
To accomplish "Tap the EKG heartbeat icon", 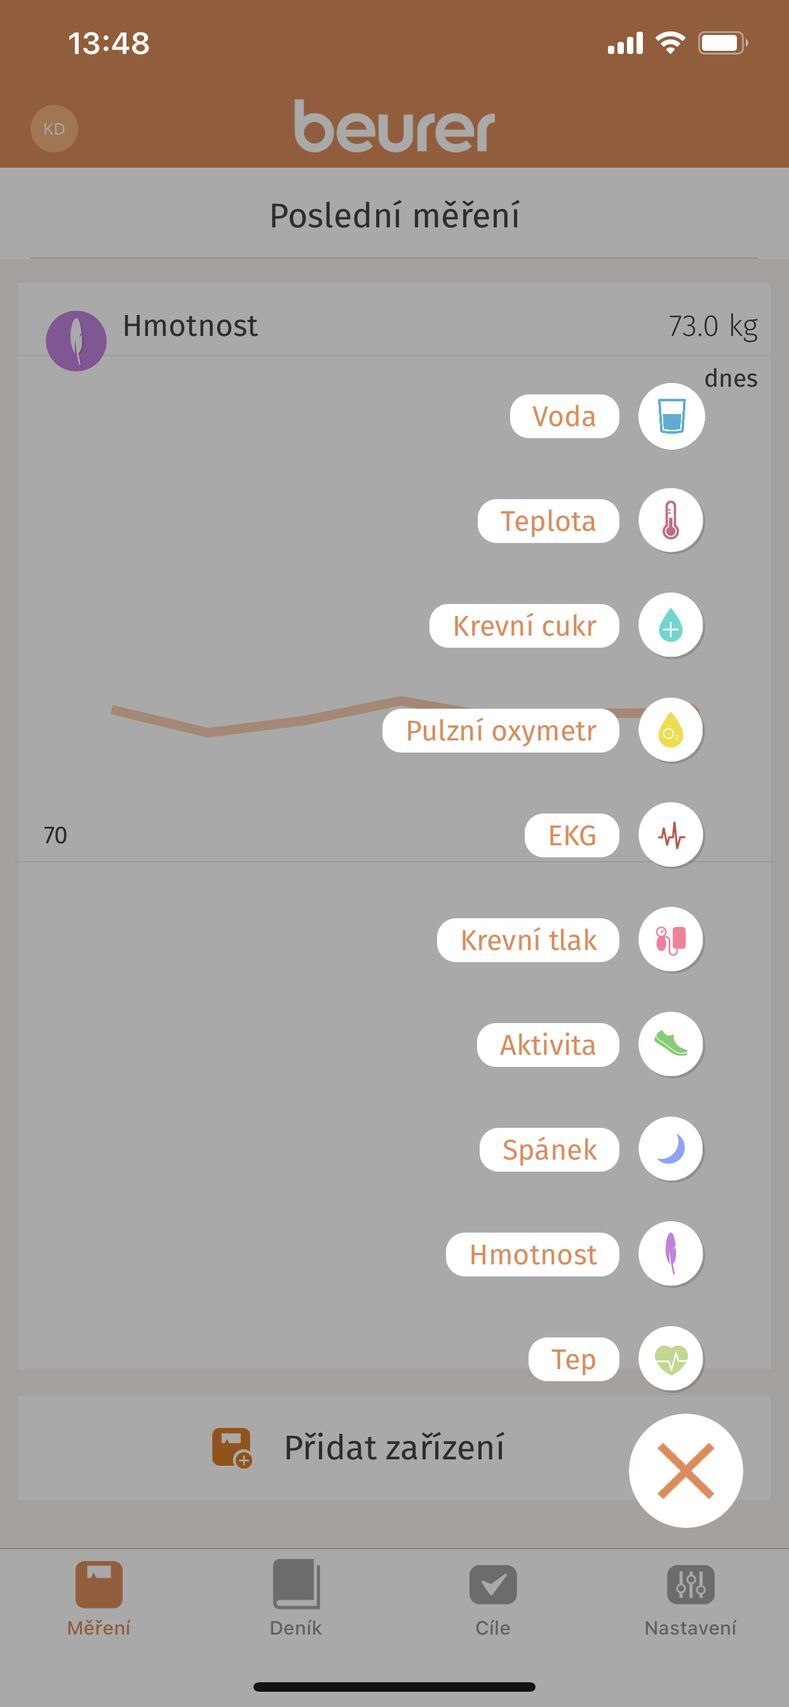I will (x=671, y=835).
